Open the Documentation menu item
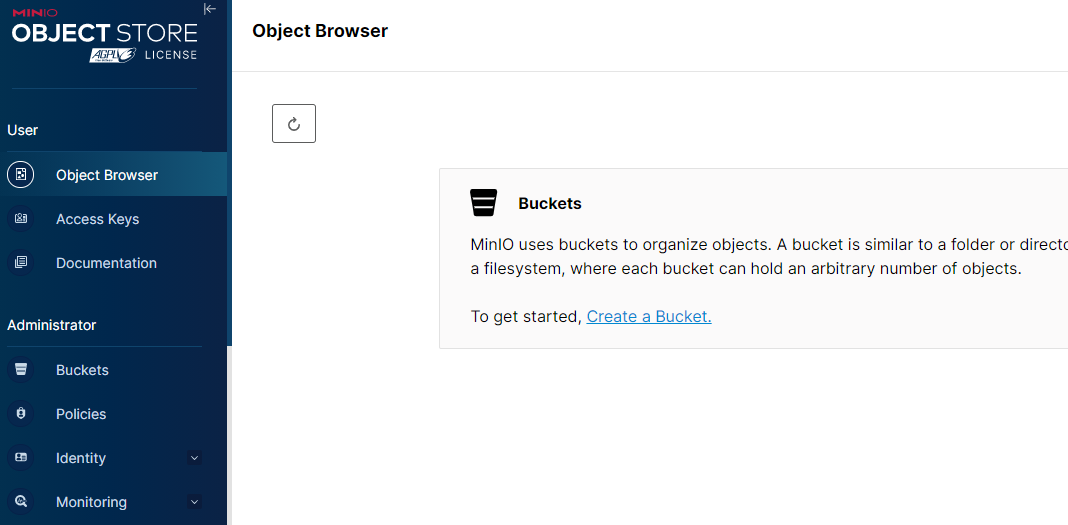The width and height of the screenshot is (1068, 525). 106,263
